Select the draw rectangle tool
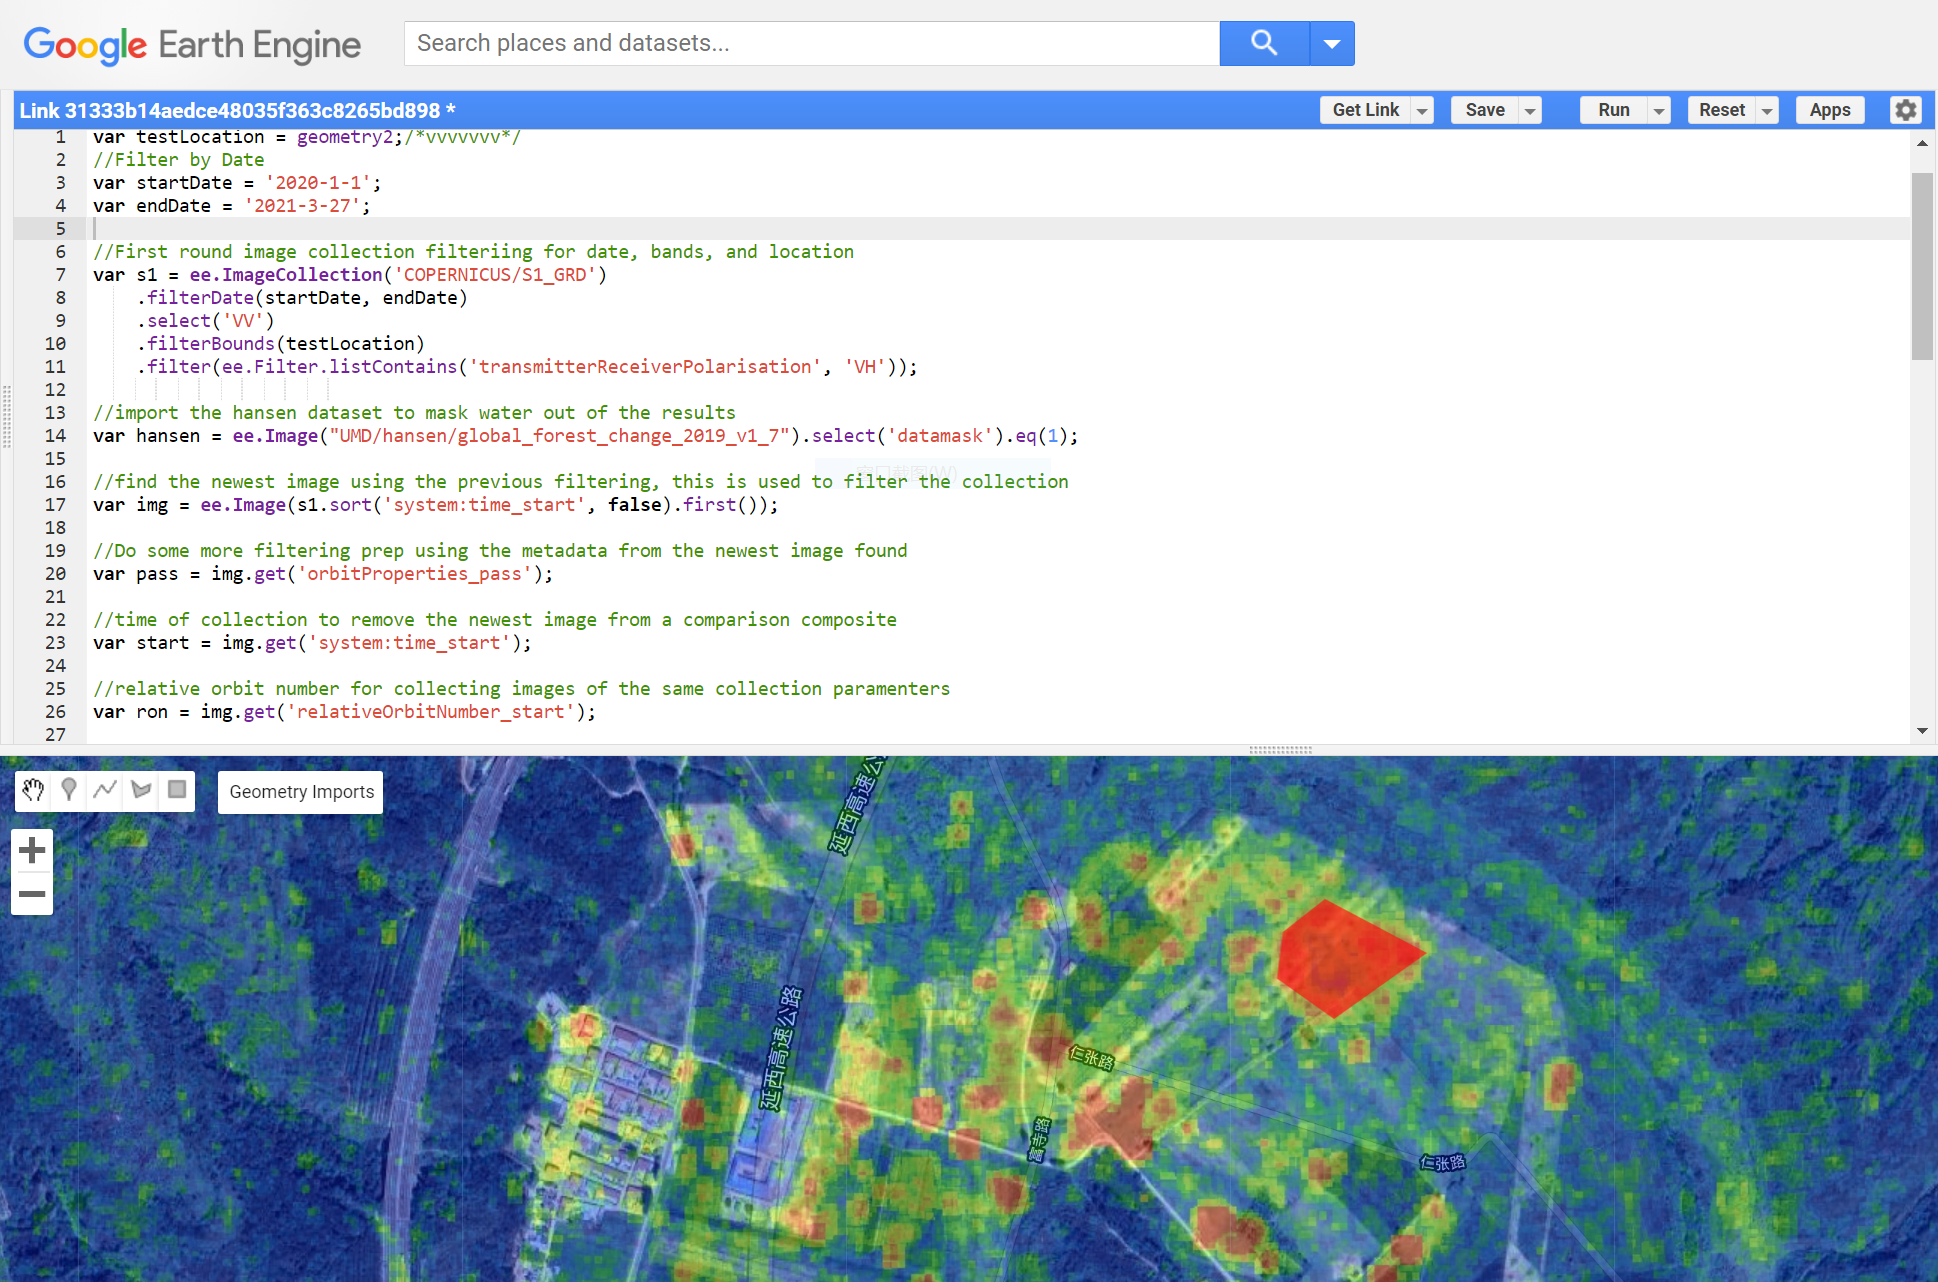1938x1282 pixels. coord(177,790)
